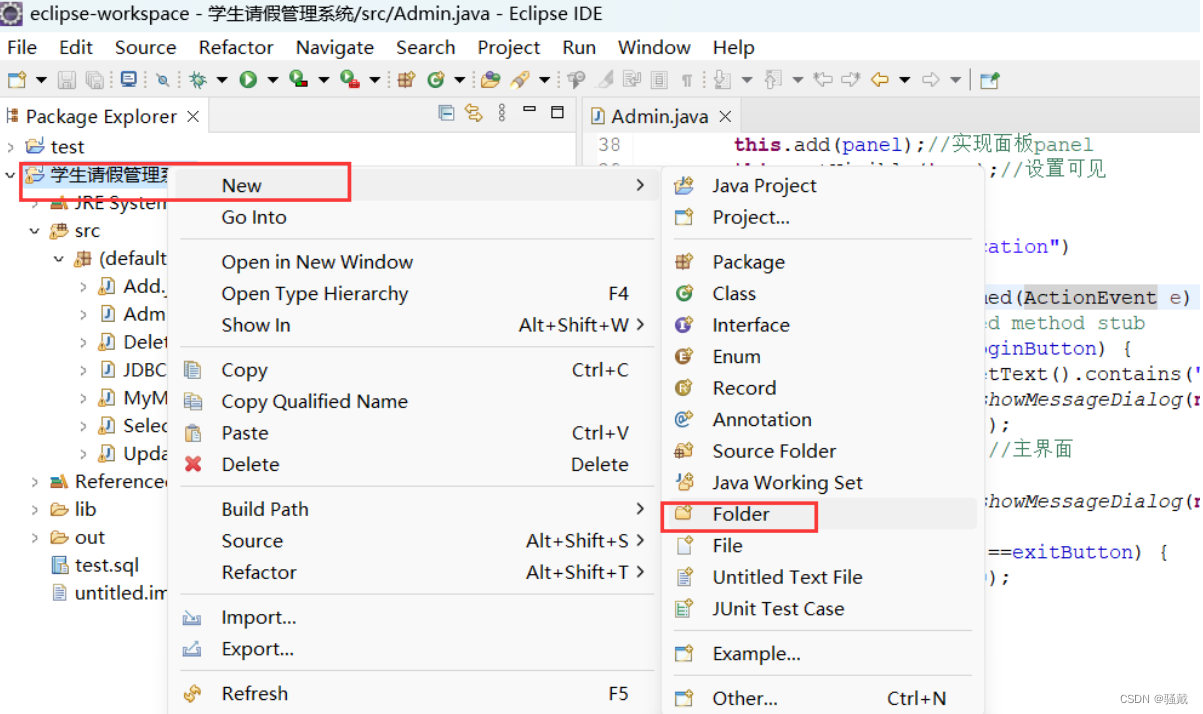Click the Open Console toolbar icon

tap(129, 79)
